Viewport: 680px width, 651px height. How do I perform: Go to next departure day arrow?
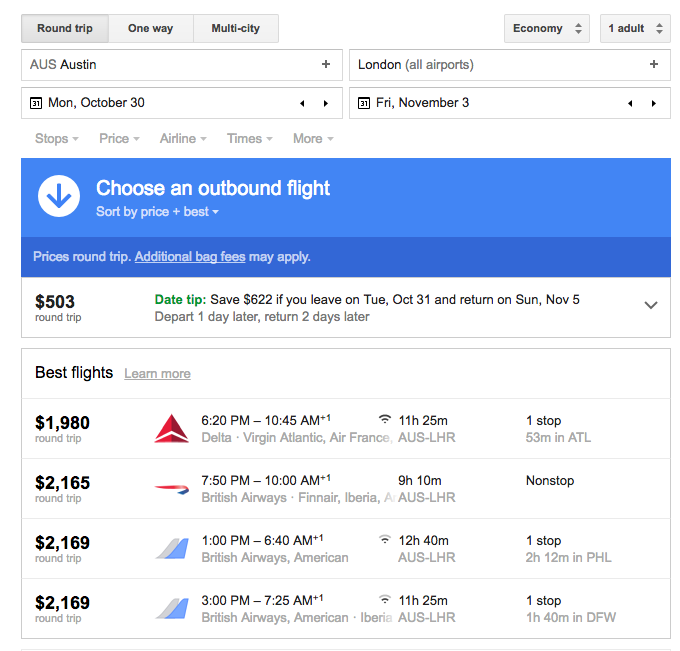pos(326,103)
